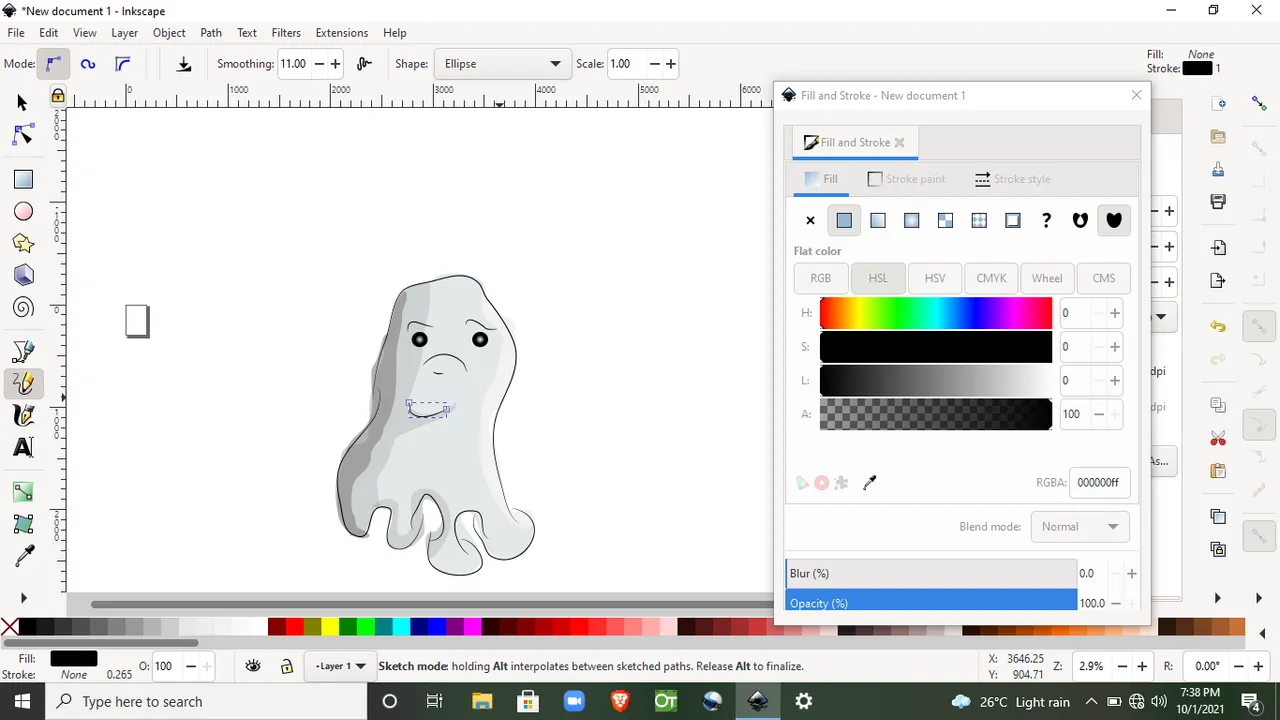The height and width of the screenshot is (720, 1280).
Task: Toggle Layer 1 lock icon
Action: [x=287, y=666]
